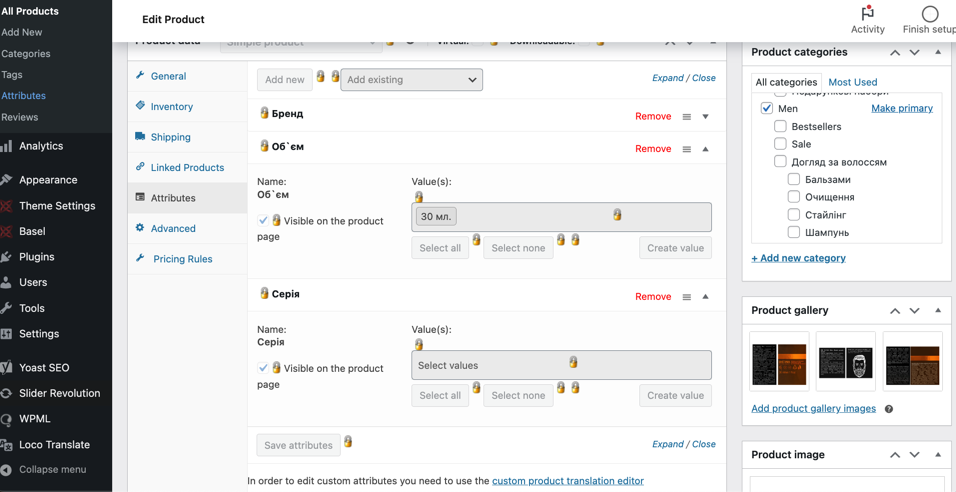The height and width of the screenshot is (492, 956).
Task: Select the second product gallery thumbnail
Action: pos(846,362)
